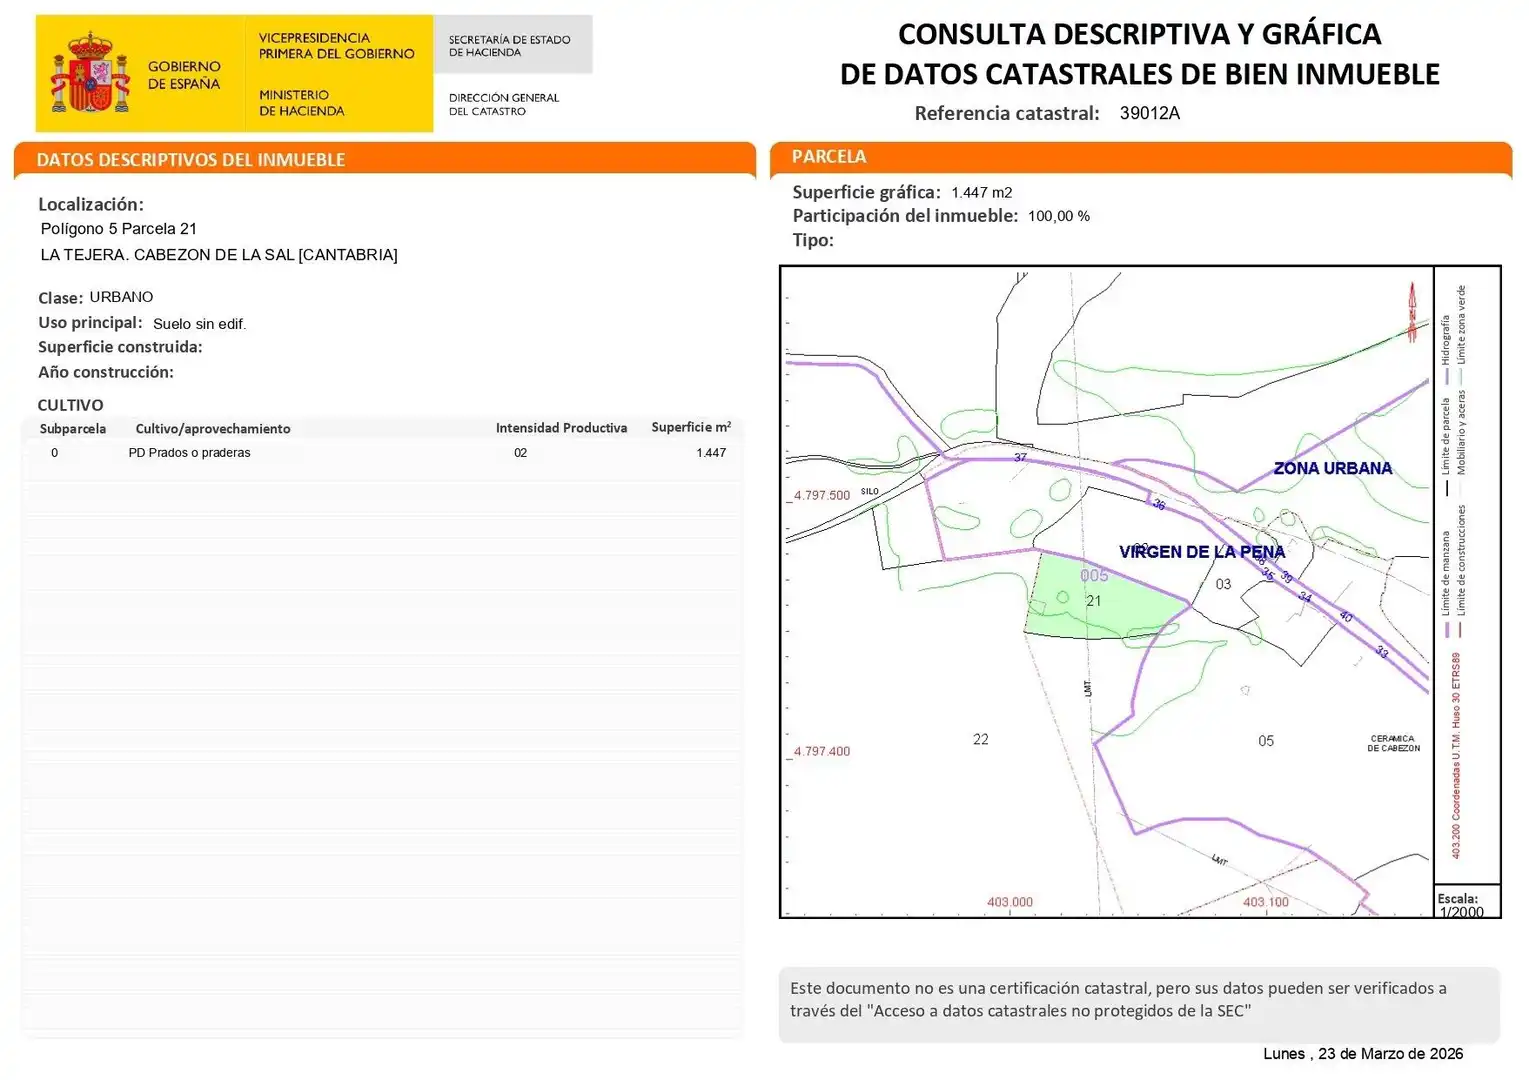
Task: Click the DIRECCIÓN GENERAL DEL CATASTRO label
Action: pyautogui.click(x=504, y=104)
